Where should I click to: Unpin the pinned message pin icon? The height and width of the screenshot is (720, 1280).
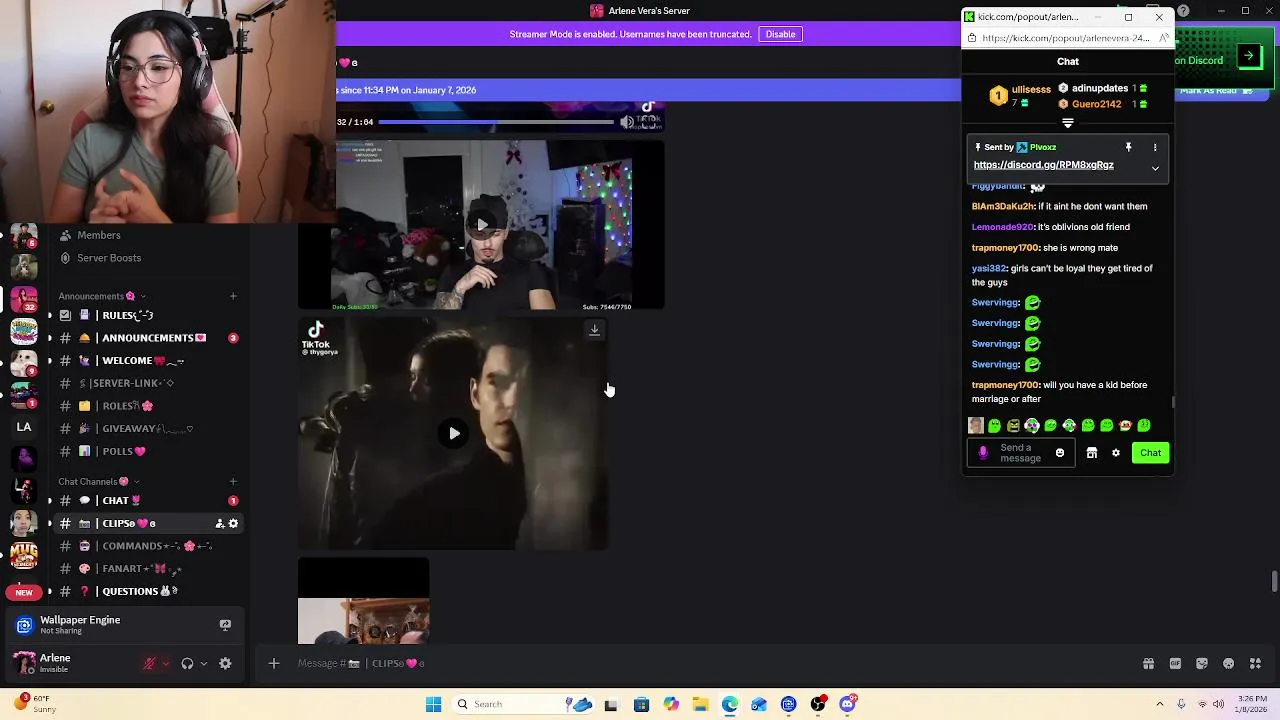[1128, 147]
